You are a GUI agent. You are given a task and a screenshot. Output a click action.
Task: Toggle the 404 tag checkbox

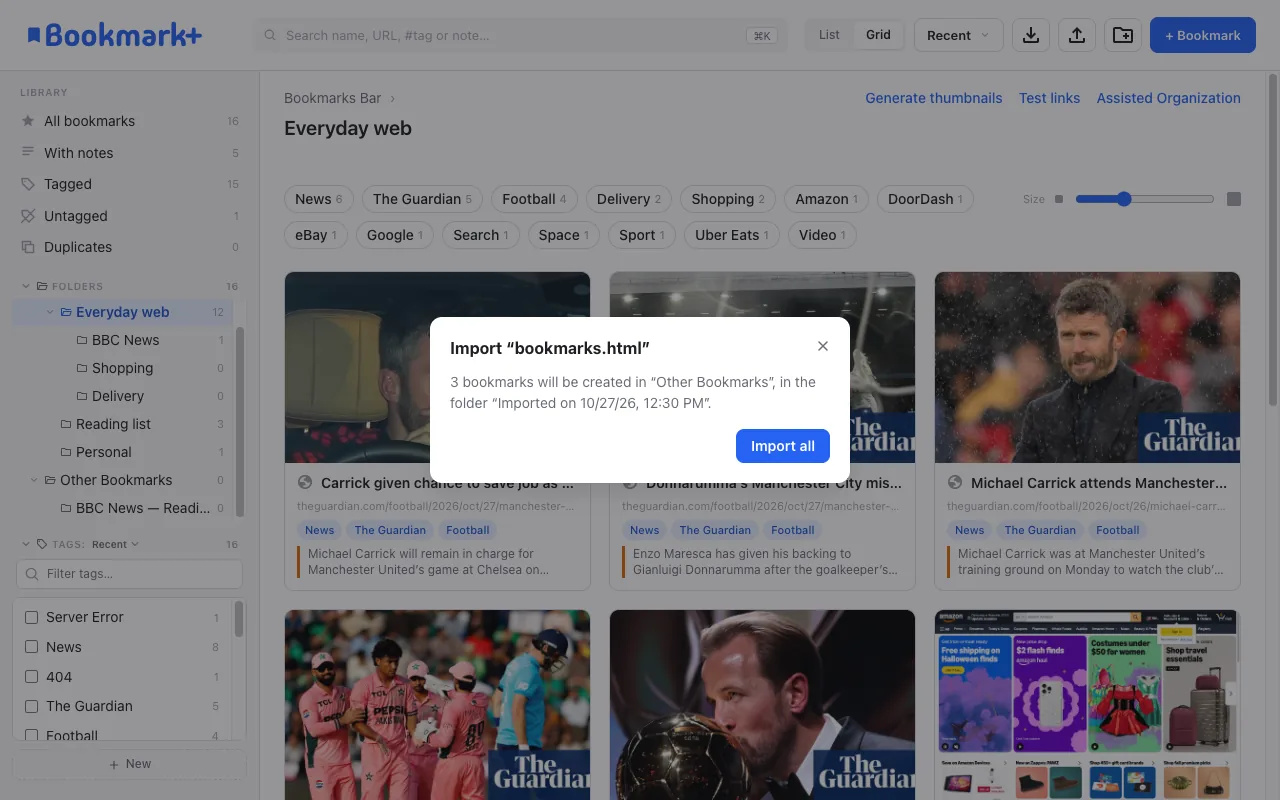[x=31, y=677]
